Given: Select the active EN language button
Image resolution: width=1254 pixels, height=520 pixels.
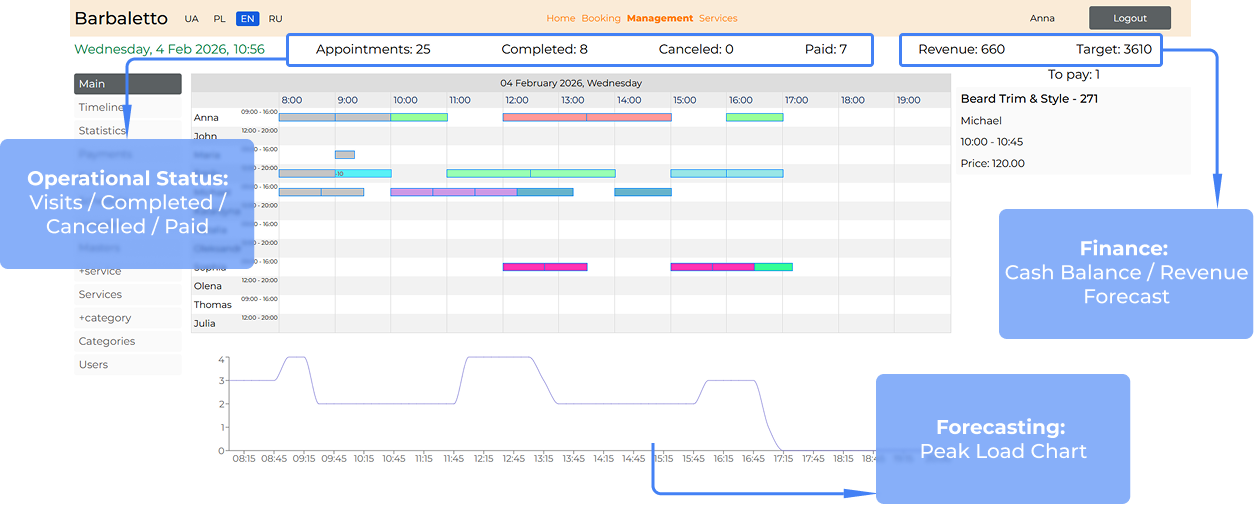Looking at the screenshot, I should pyautogui.click(x=247, y=19).
